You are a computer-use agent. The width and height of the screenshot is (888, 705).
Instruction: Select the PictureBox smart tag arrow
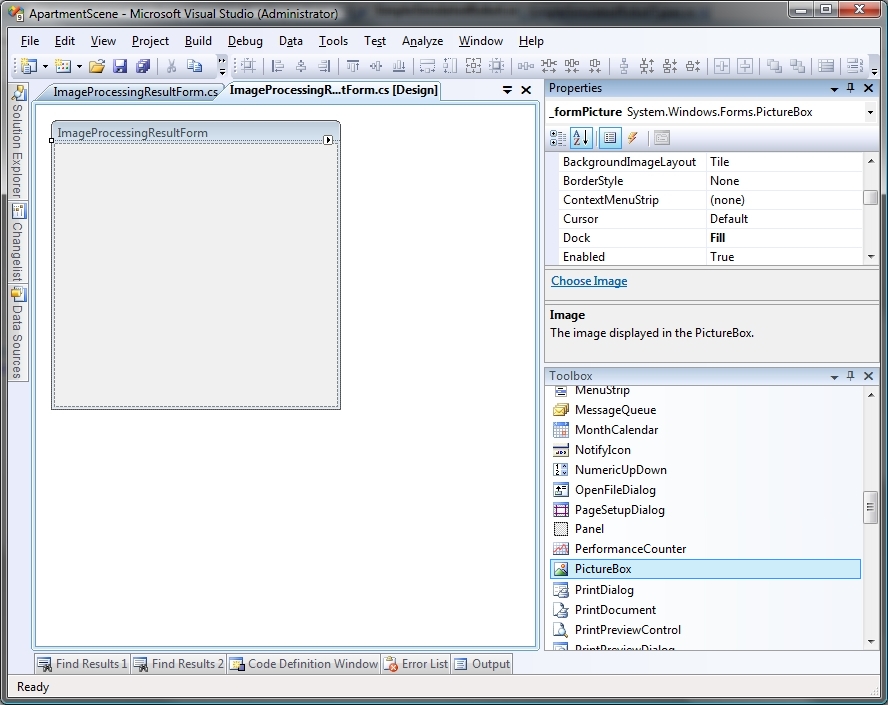(x=328, y=140)
